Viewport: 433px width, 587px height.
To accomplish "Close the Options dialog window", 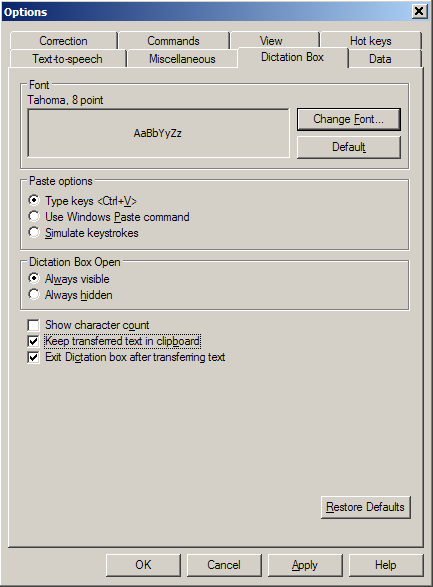I will tap(419, 11).
